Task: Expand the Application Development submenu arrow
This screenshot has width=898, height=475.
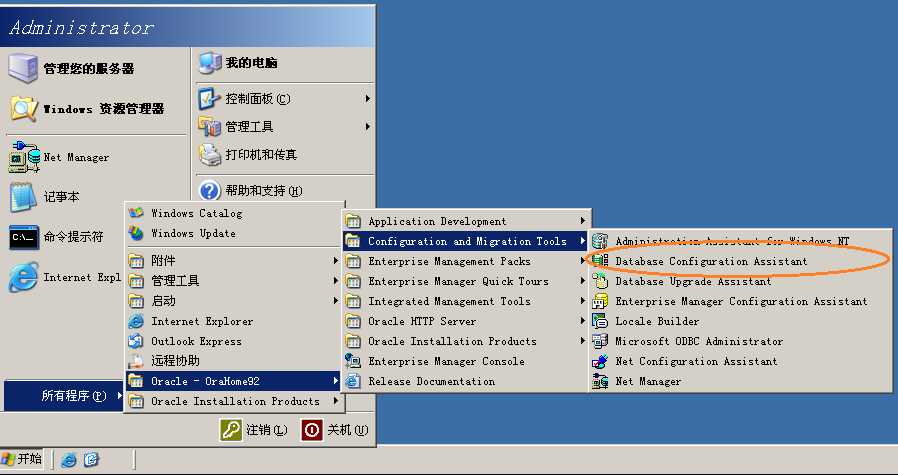Action: [582, 221]
